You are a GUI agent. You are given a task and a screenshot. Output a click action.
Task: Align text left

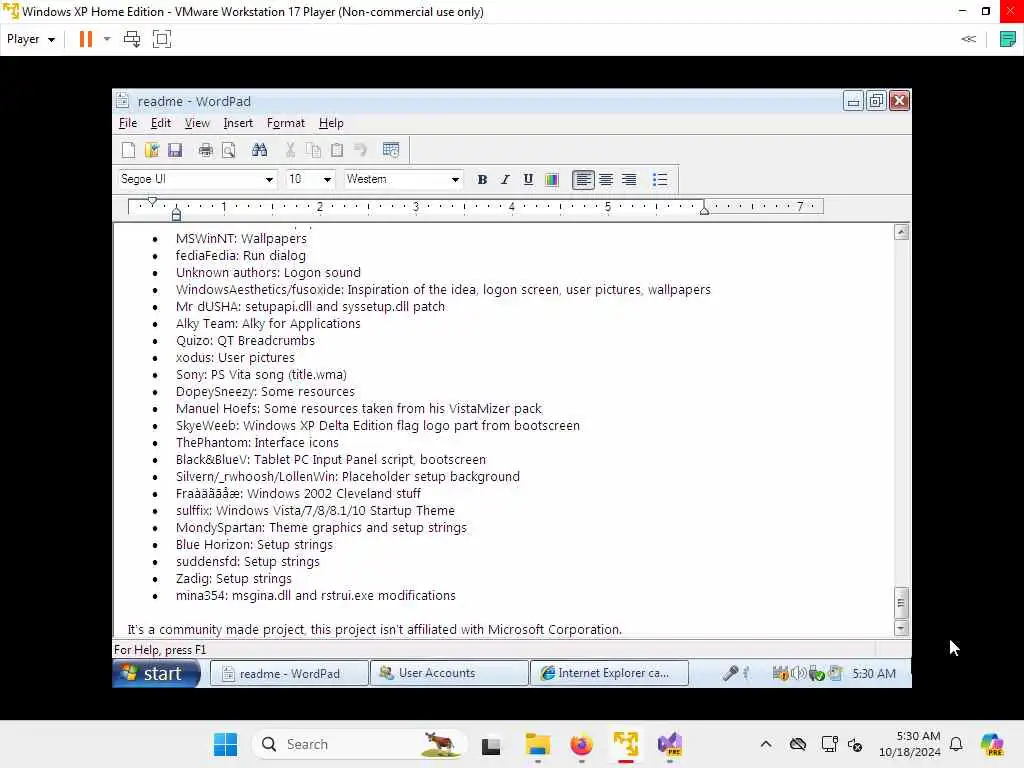click(583, 180)
